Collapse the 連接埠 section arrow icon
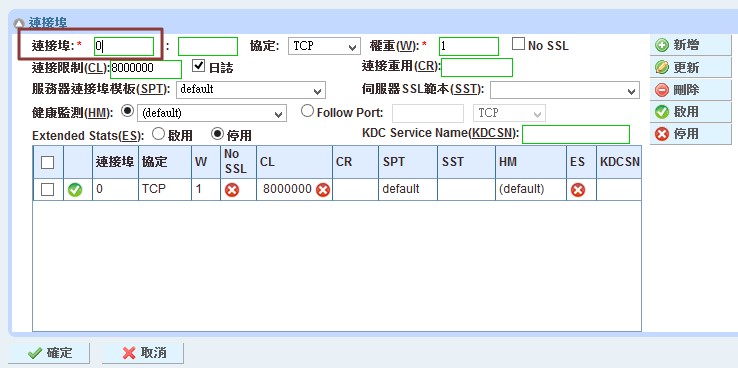Screen dimensions: 738x368 click(19, 23)
